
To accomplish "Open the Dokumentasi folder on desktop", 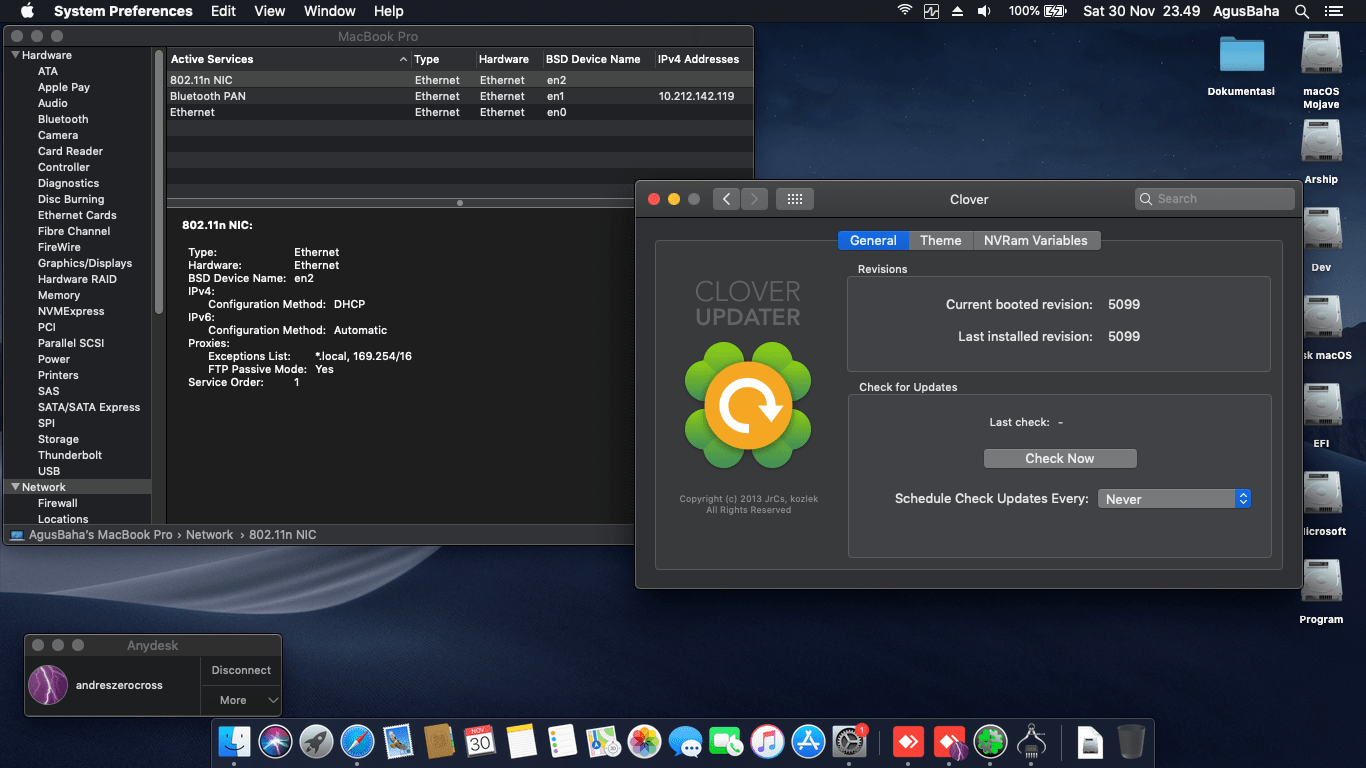I will (x=1241, y=66).
